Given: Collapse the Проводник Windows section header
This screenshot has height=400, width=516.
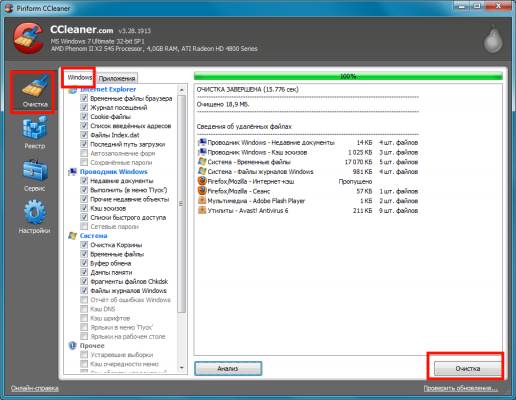Looking at the screenshot, I should (113, 172).
